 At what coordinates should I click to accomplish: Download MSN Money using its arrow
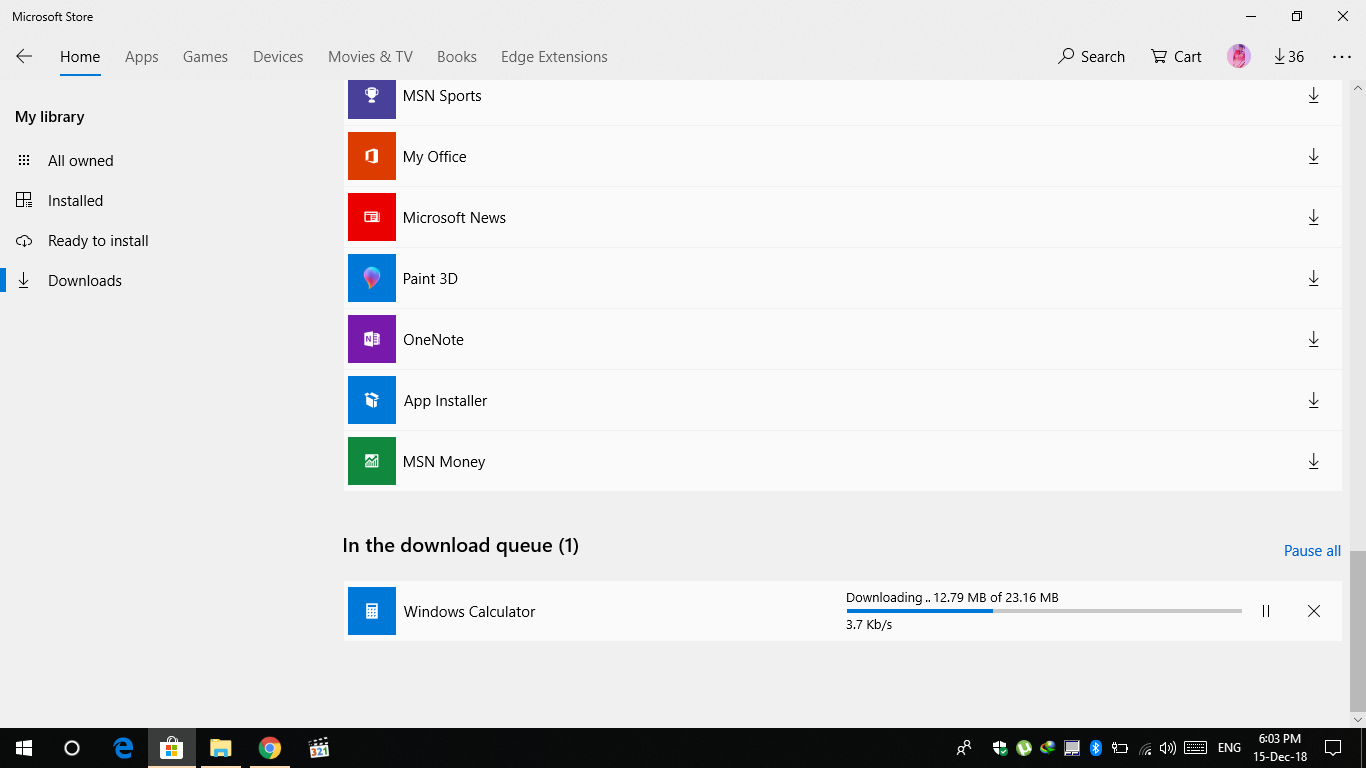[x=1314, y=461]
